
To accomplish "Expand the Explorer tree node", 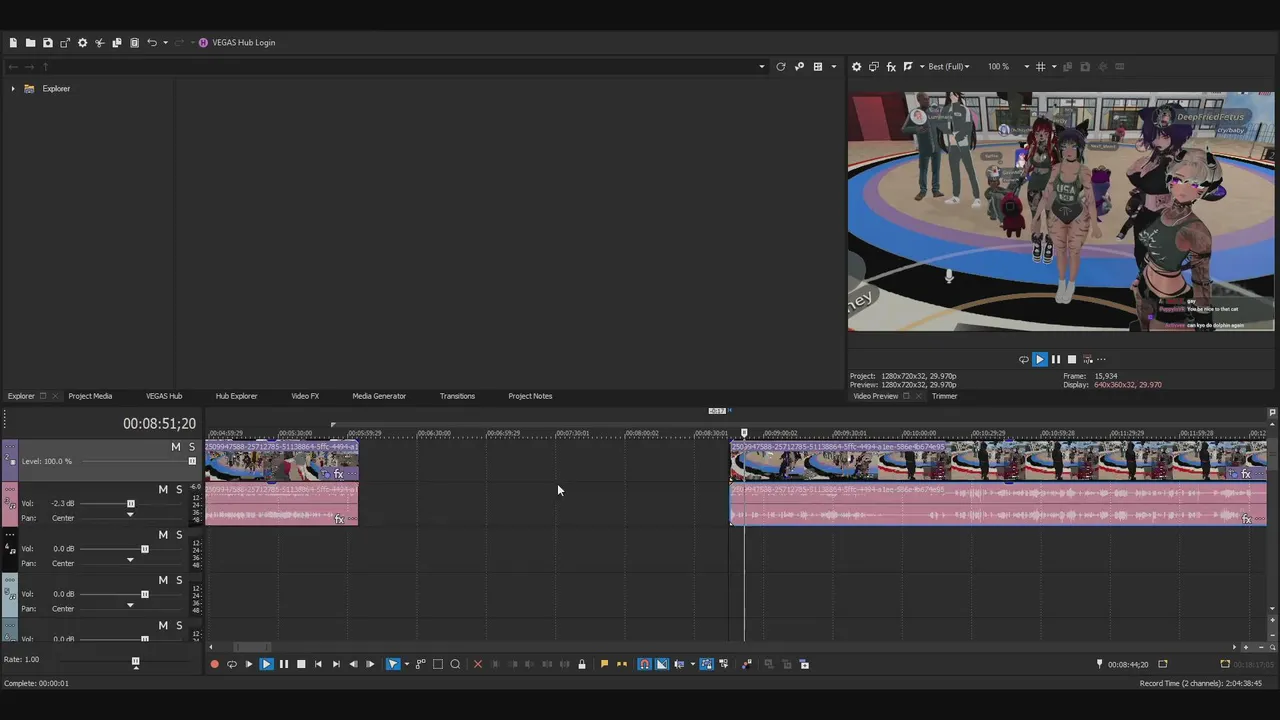I will [13, 89].
